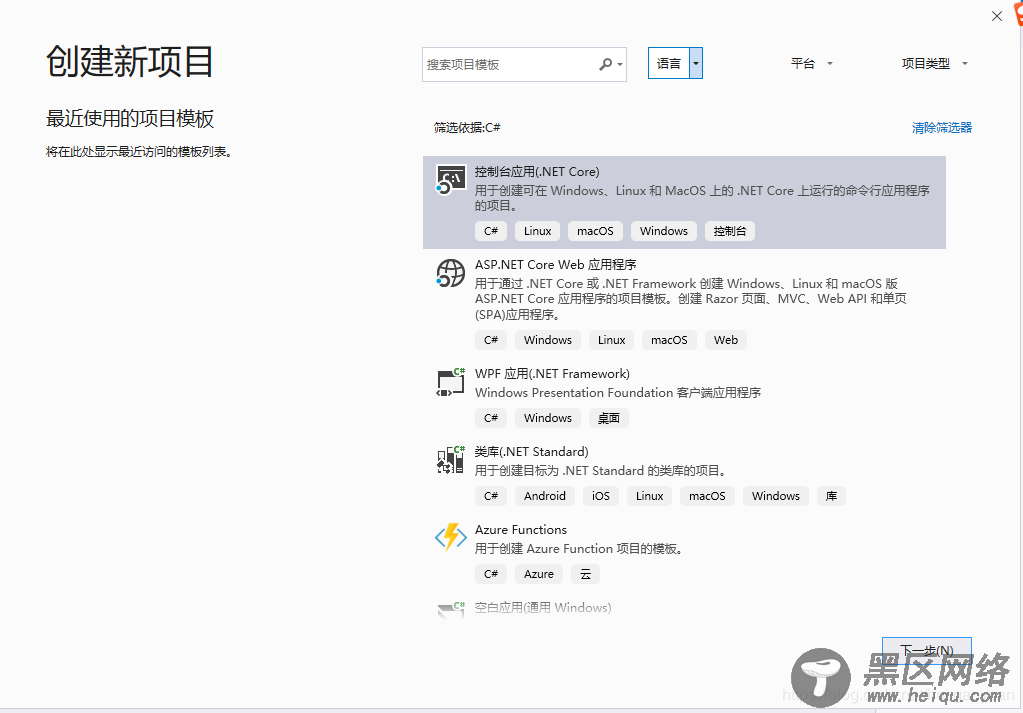Click the WPF App (.NET Framework) icon
The height and width of the screenshot is (713, 1023).
click(x=450, y=382)
